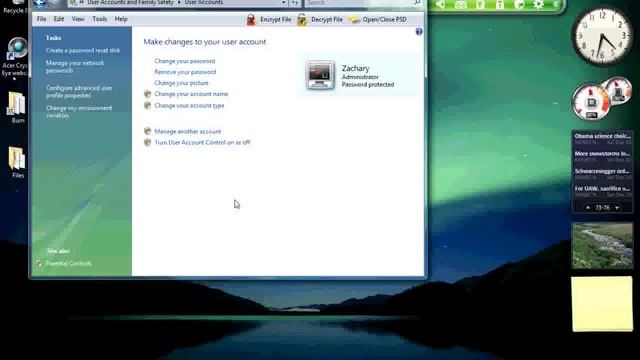
Task: Click Change your account name link
Action: 191,94
